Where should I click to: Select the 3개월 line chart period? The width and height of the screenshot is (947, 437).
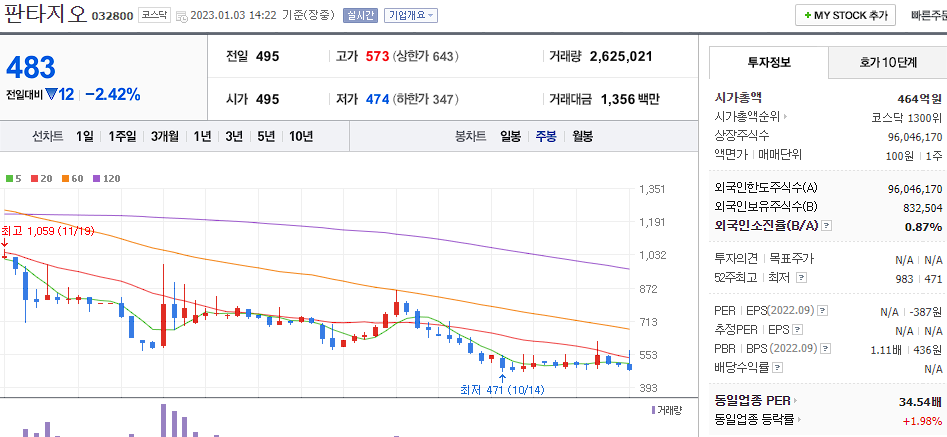click(165, 136)
